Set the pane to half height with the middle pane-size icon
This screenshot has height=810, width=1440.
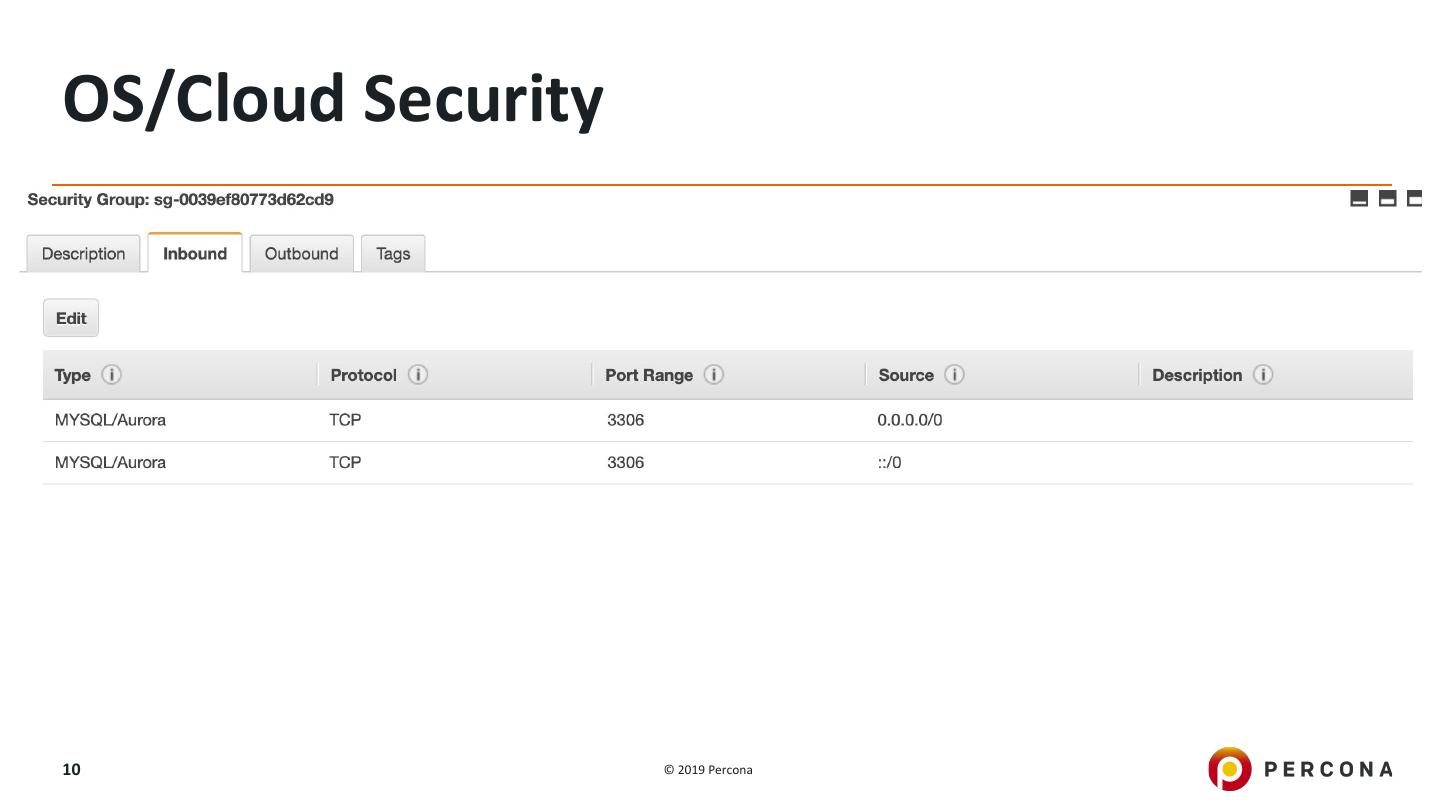click(x=1387, y=198)
